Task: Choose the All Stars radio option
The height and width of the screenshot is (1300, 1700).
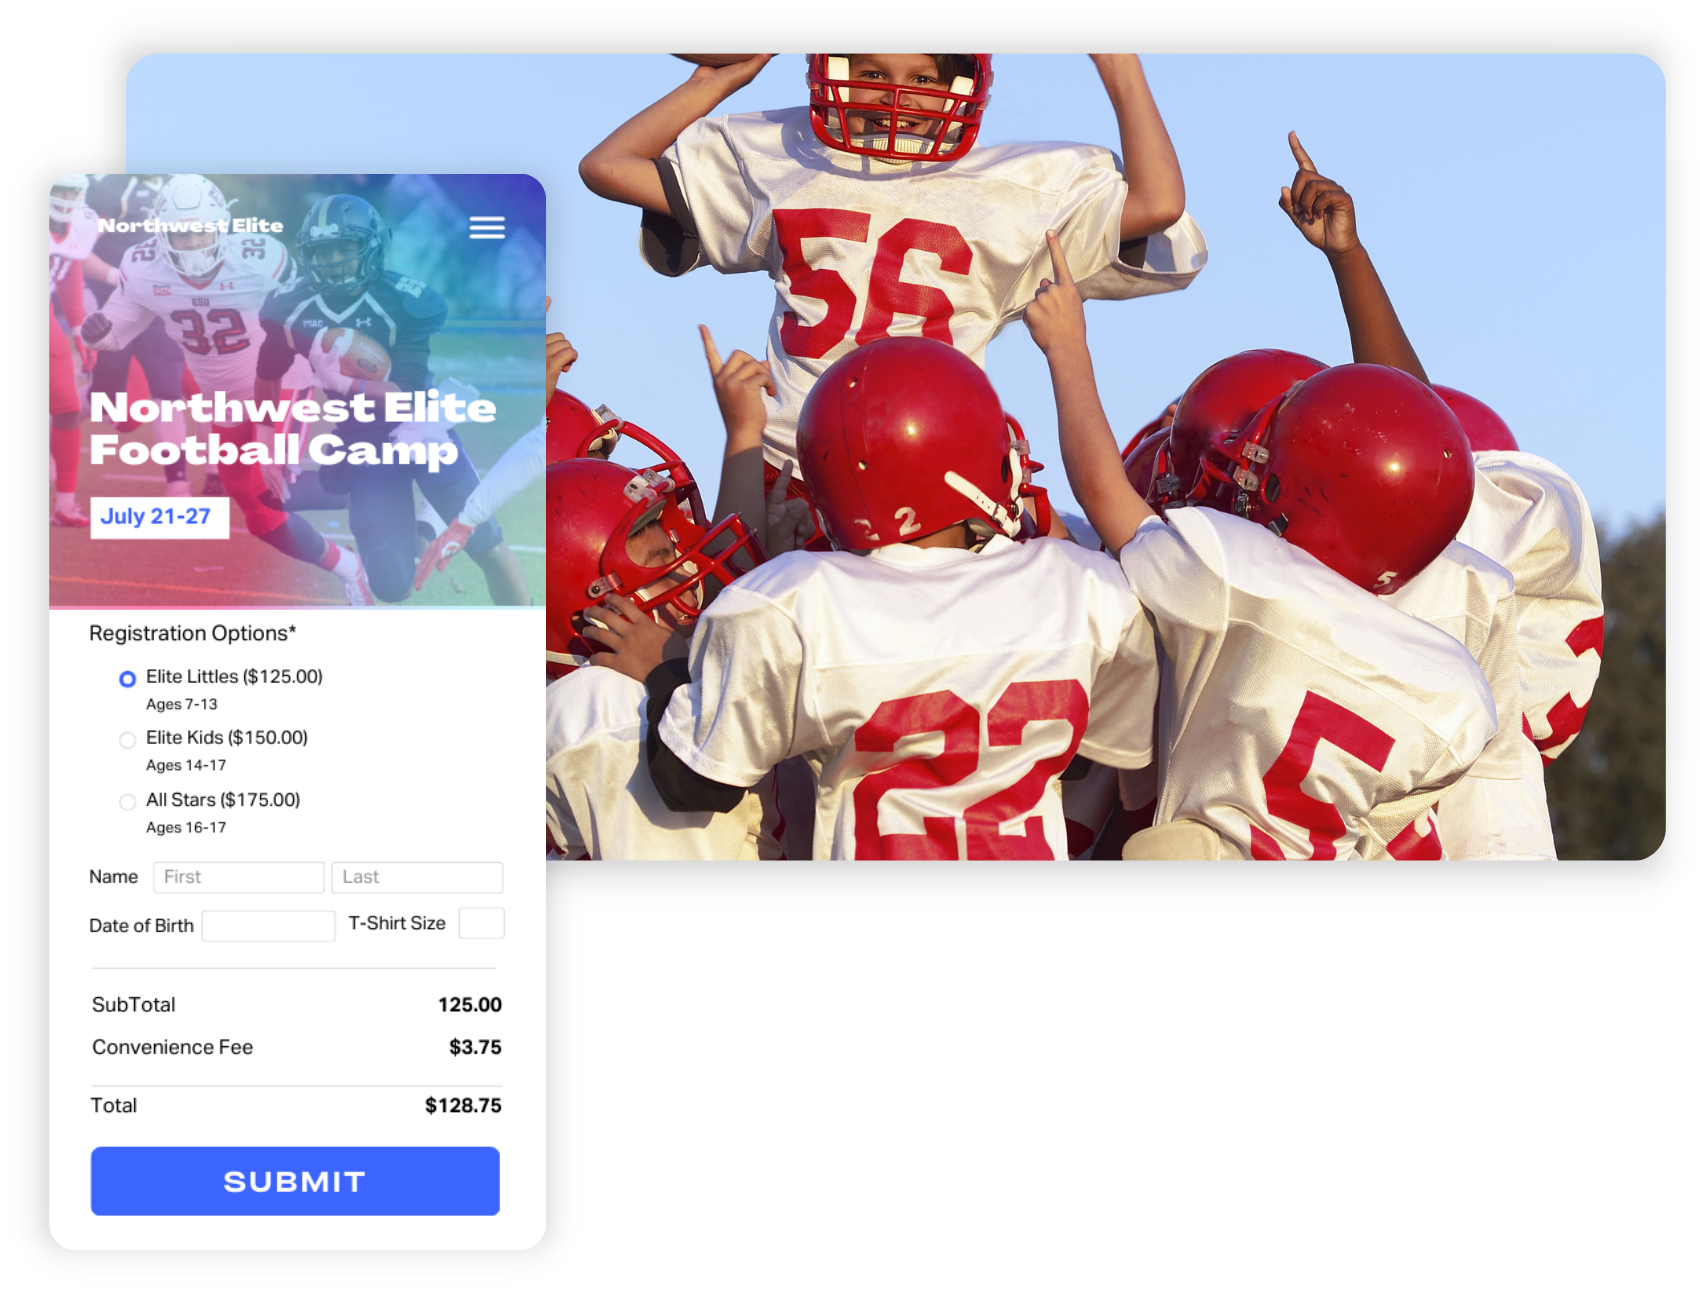Action: coord(127,802)
